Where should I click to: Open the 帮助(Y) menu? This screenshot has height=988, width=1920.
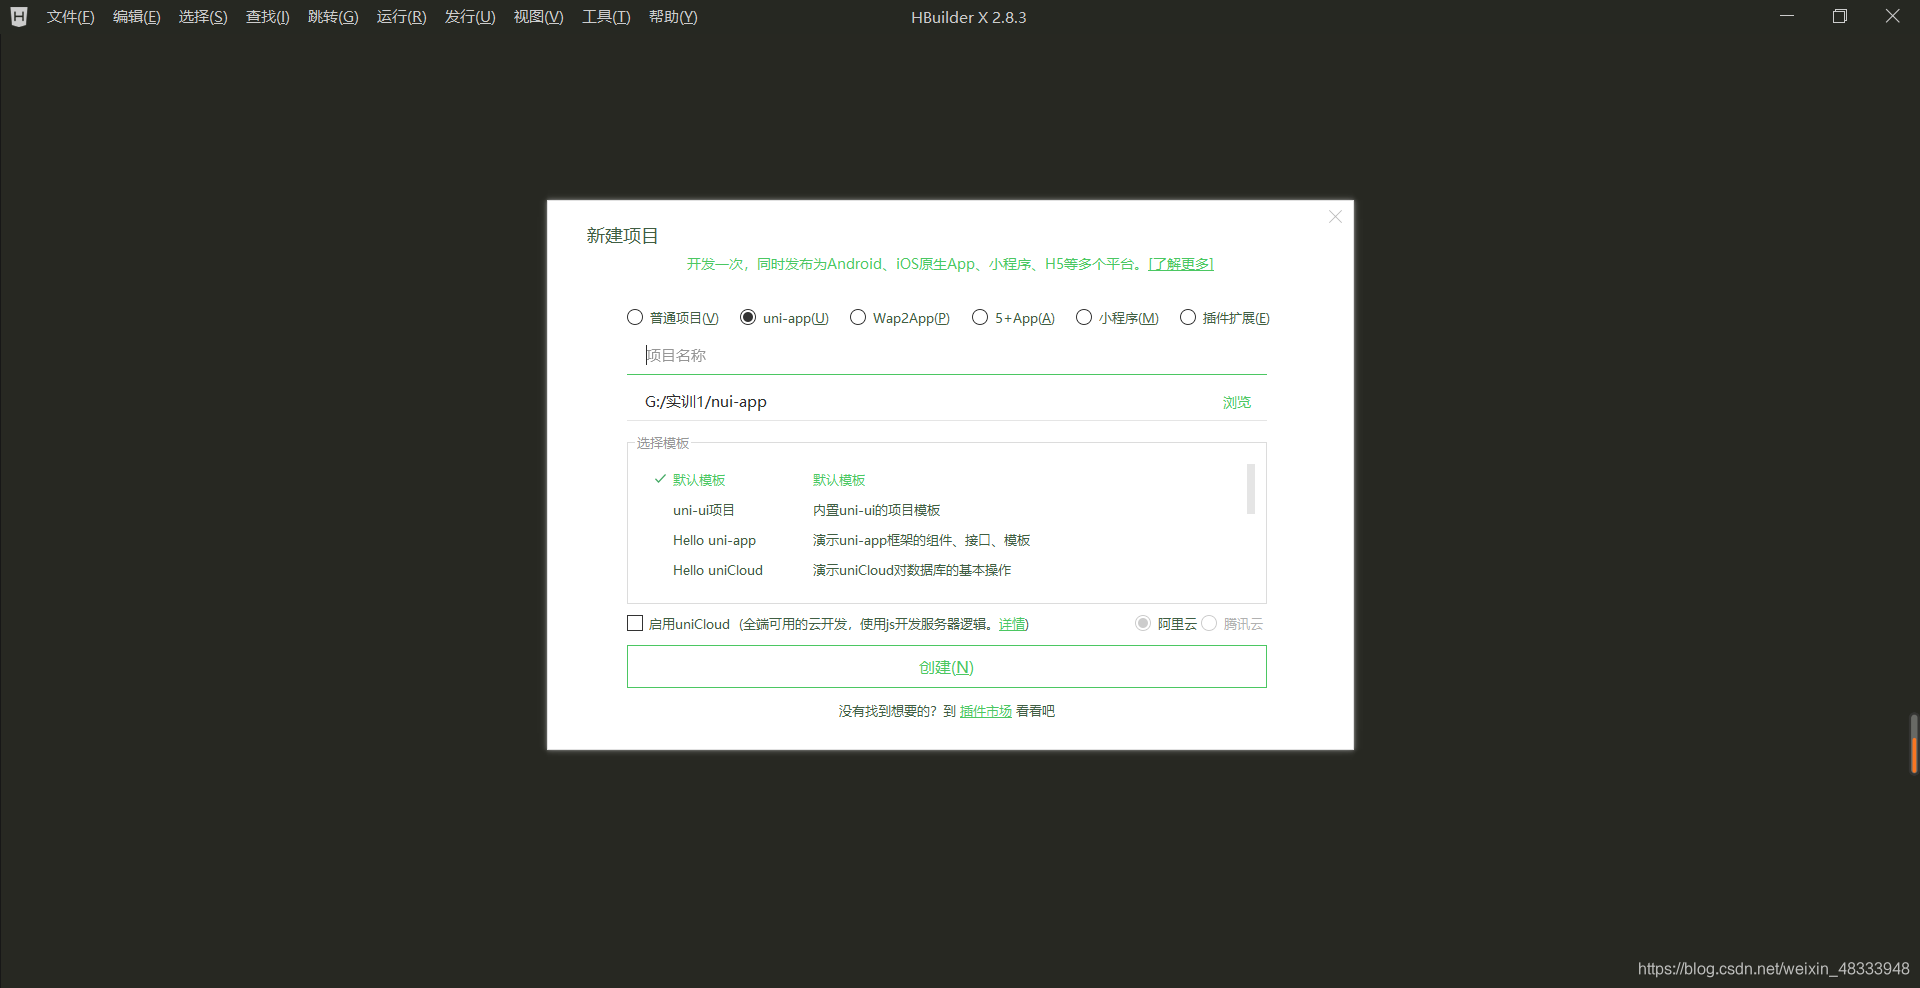pos(673,17)
